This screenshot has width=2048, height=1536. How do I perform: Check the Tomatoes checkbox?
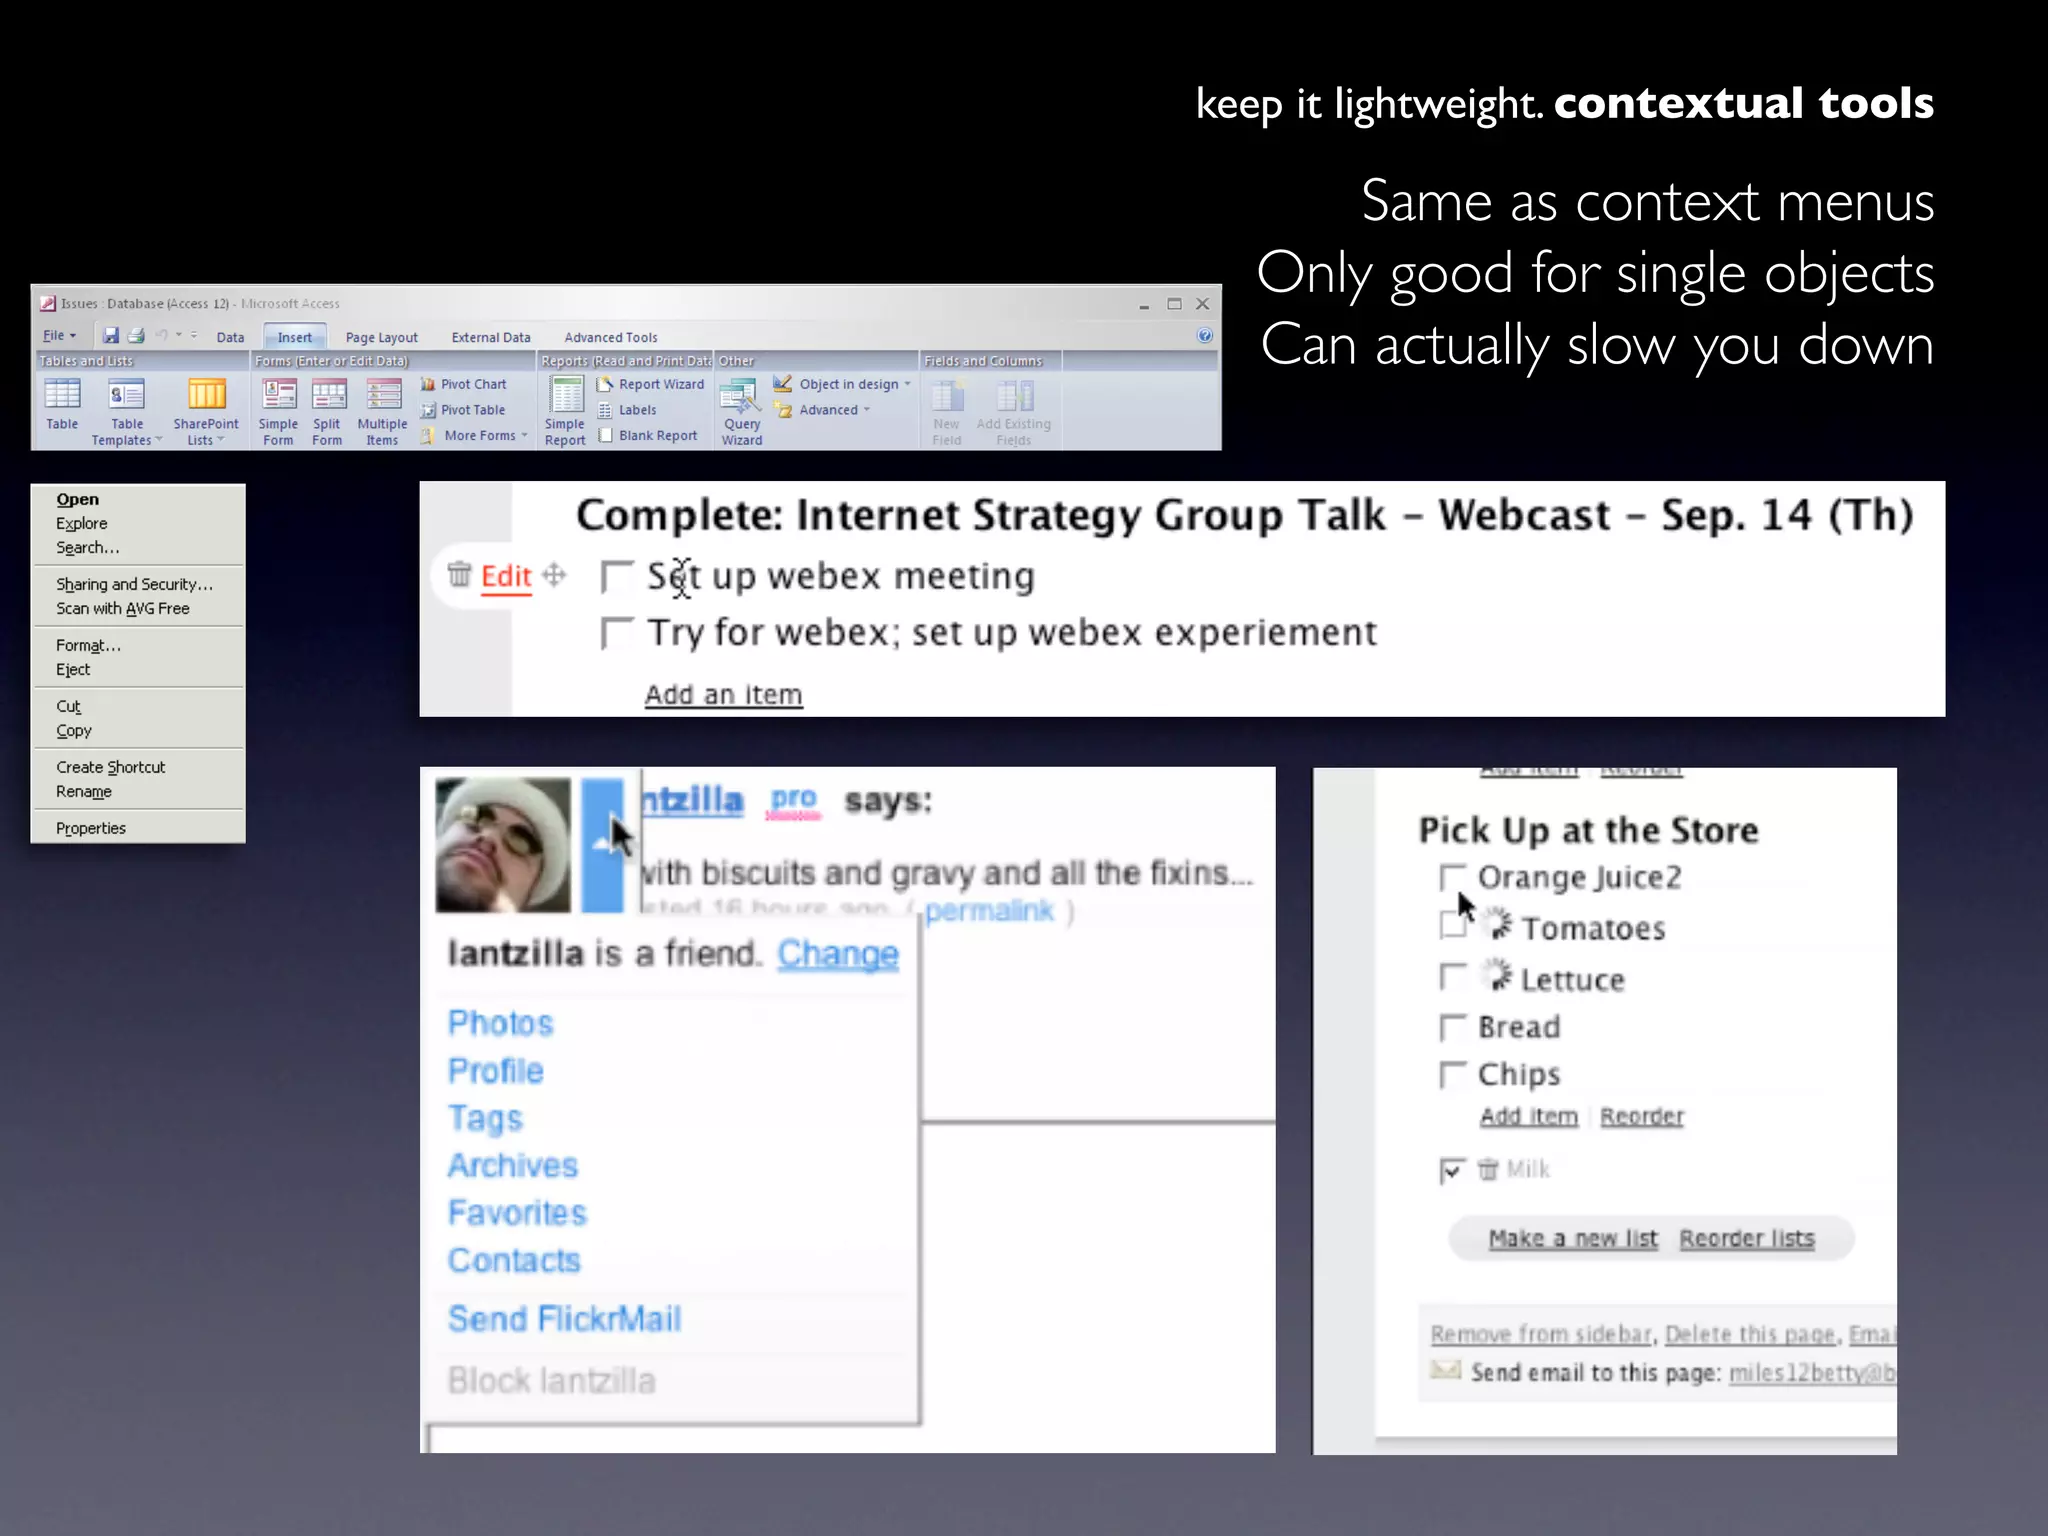(x=1452, y=926)
